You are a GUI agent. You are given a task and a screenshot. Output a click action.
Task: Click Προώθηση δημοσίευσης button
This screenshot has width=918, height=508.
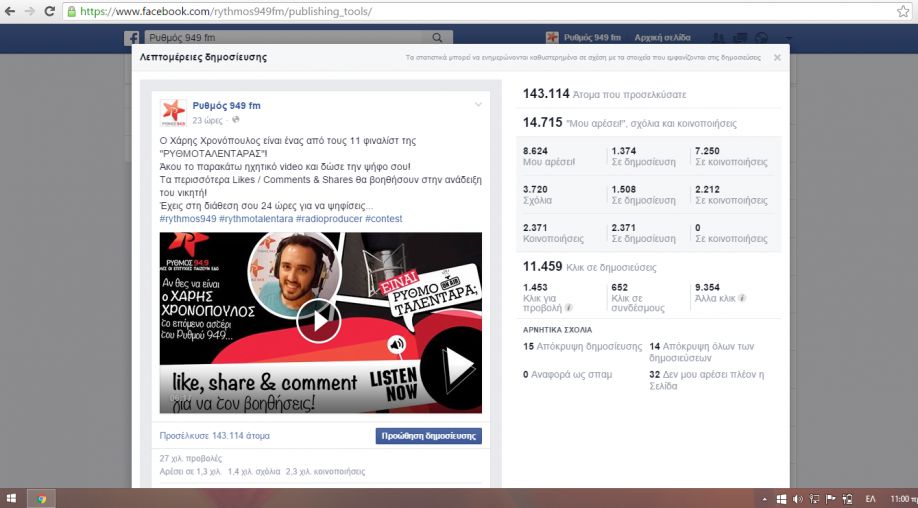click(429, 436)
